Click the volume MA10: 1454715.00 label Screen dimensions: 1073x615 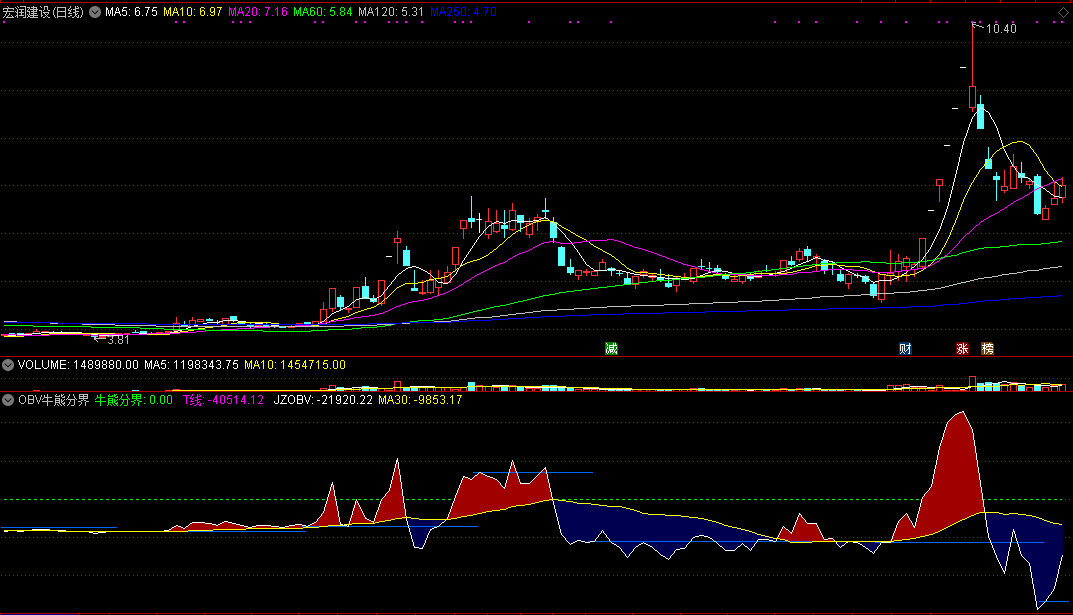[295, 365]
